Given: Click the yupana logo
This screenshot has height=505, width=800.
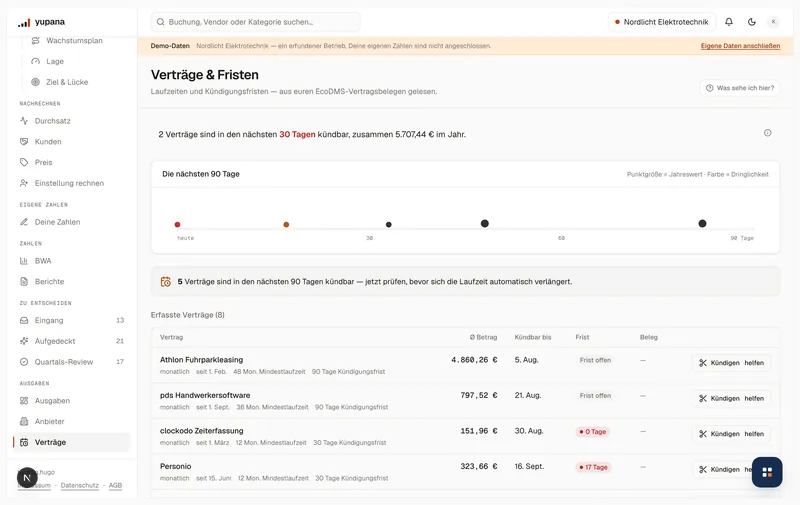Looking at the screenshot, I should [41, 22].
